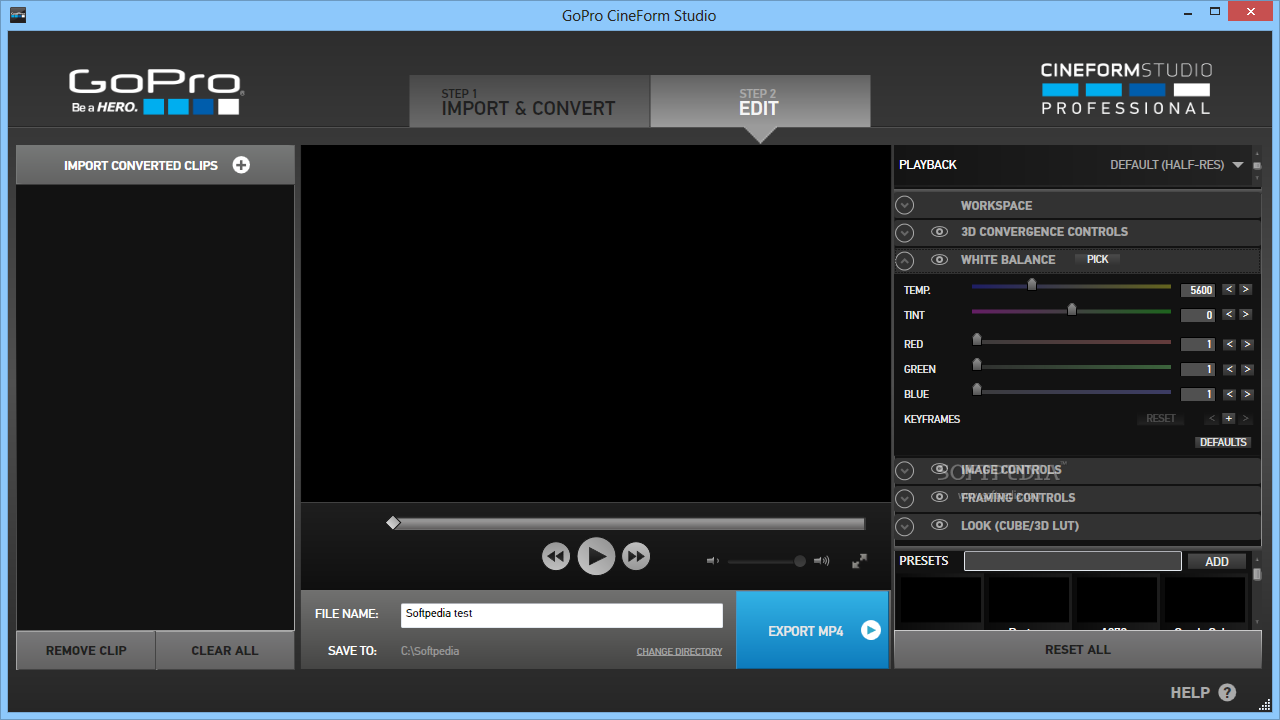Switch to Step 2 Edit tab
The height and width of the screenshot is (720, 1280).
(x=760, y=102)
